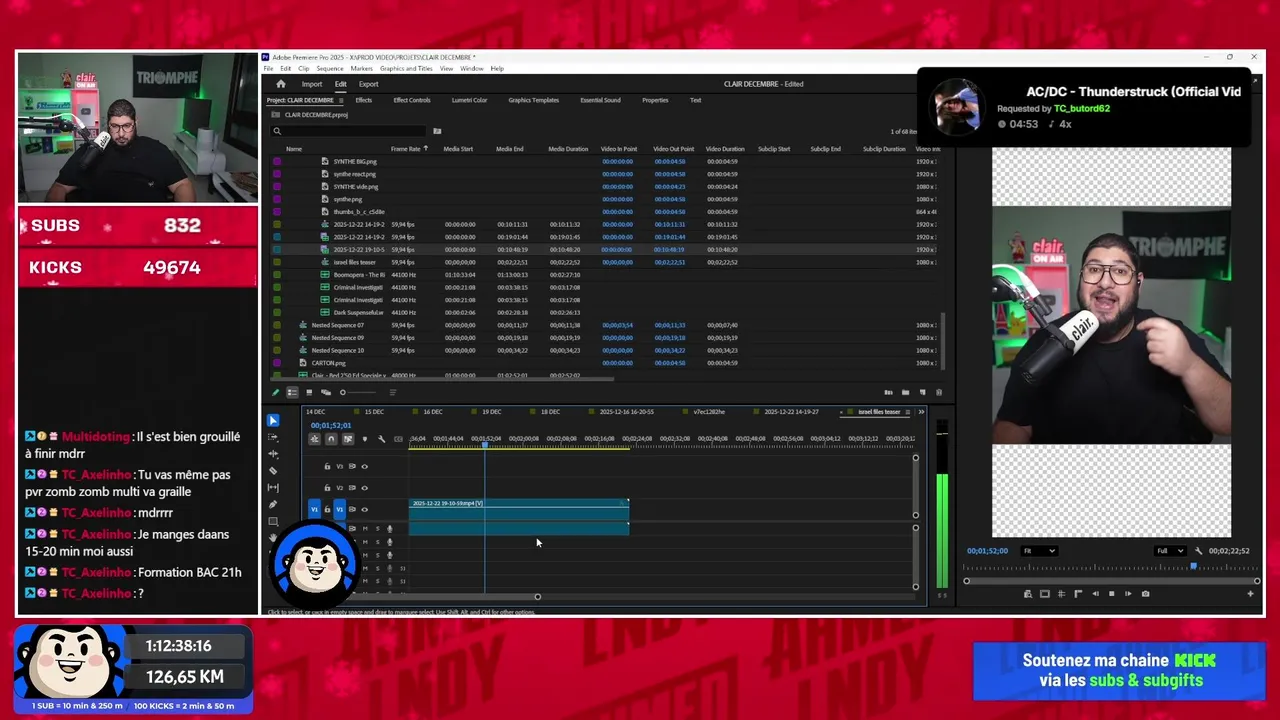The height and width of the screenshot is (720, 1280).
Task: Select the Rectangle tool
Action: 273,521
